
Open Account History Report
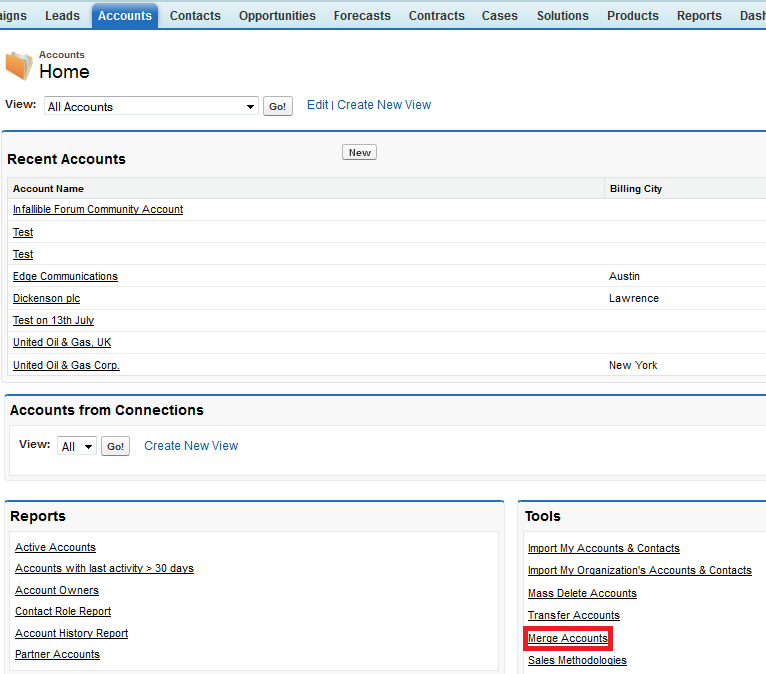pyautogui.click(x=71, y=633)
